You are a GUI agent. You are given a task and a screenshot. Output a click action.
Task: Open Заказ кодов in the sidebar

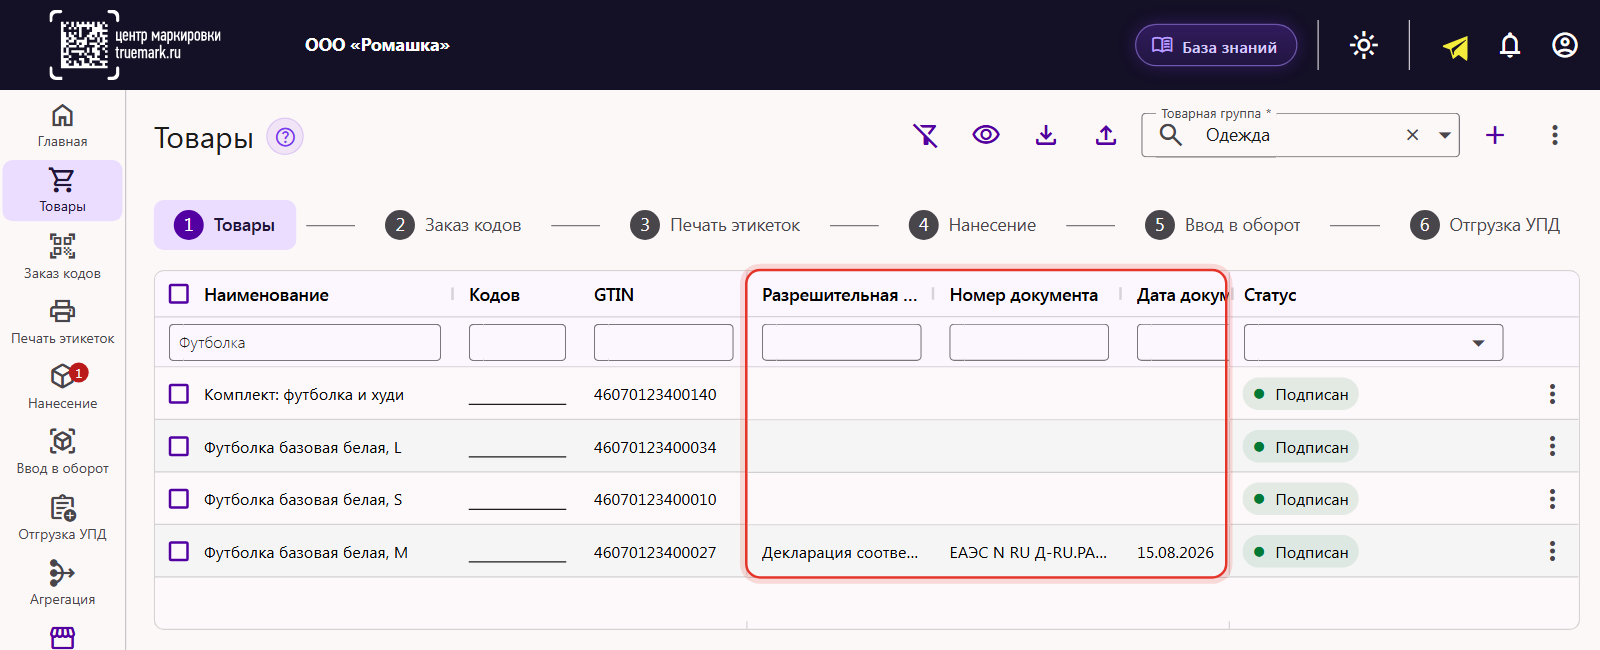(62, 256)
